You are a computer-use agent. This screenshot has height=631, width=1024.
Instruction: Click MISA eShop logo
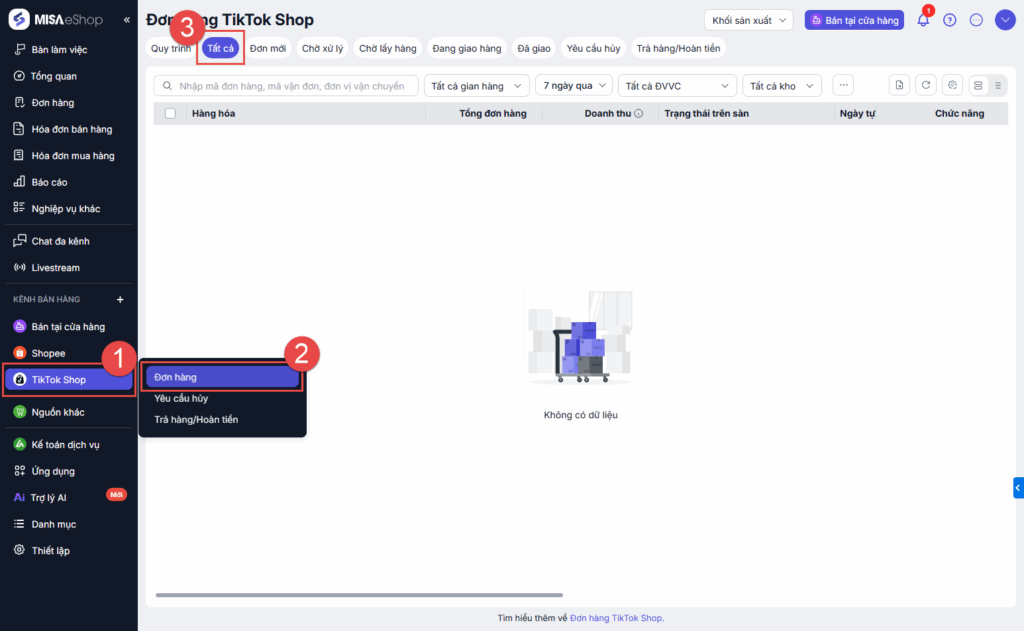tap(56, 20)
